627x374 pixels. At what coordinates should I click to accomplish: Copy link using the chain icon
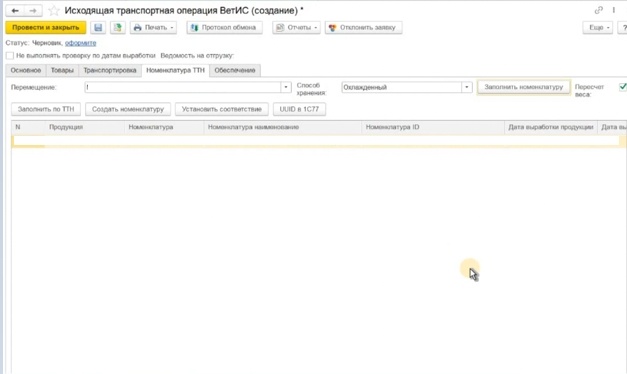[599, 10]
